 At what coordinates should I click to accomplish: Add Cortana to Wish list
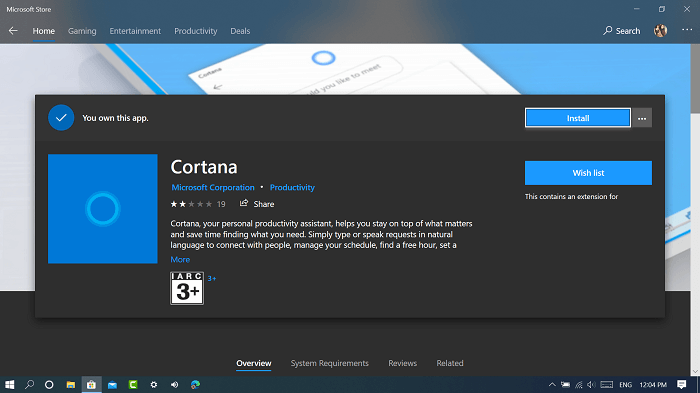(x=588, y=173)
